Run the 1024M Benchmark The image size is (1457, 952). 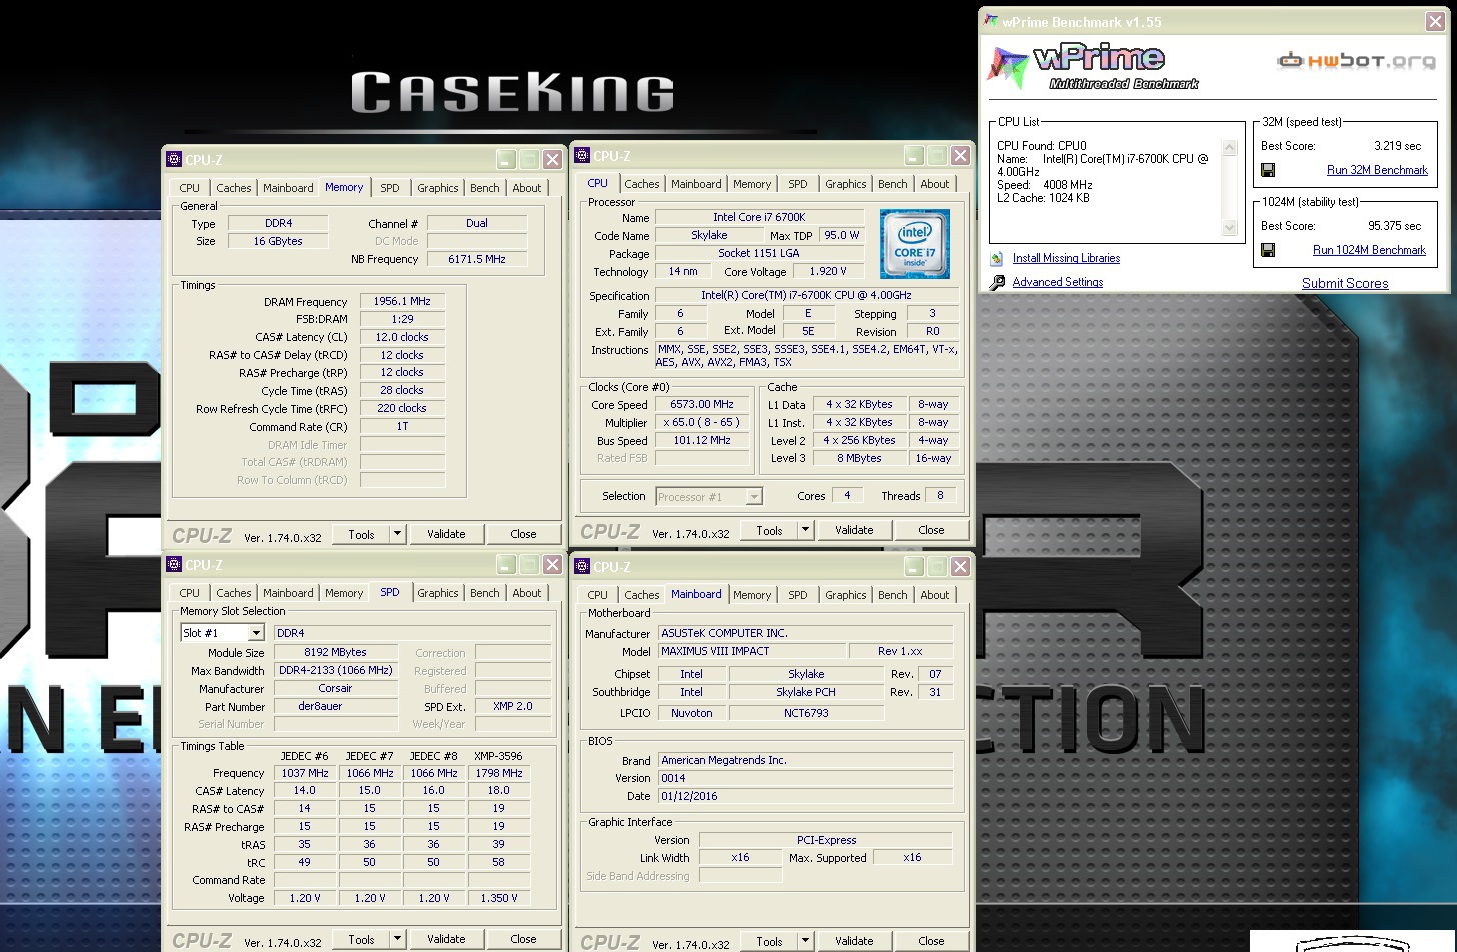[1369, 250]
